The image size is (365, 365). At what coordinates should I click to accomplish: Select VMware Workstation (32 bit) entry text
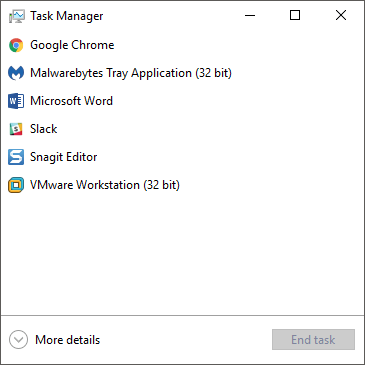click(x=105, y=185)
